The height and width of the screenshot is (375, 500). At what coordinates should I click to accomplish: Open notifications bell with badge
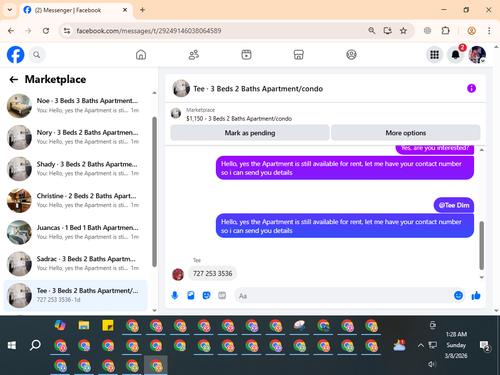click(456, 55)
